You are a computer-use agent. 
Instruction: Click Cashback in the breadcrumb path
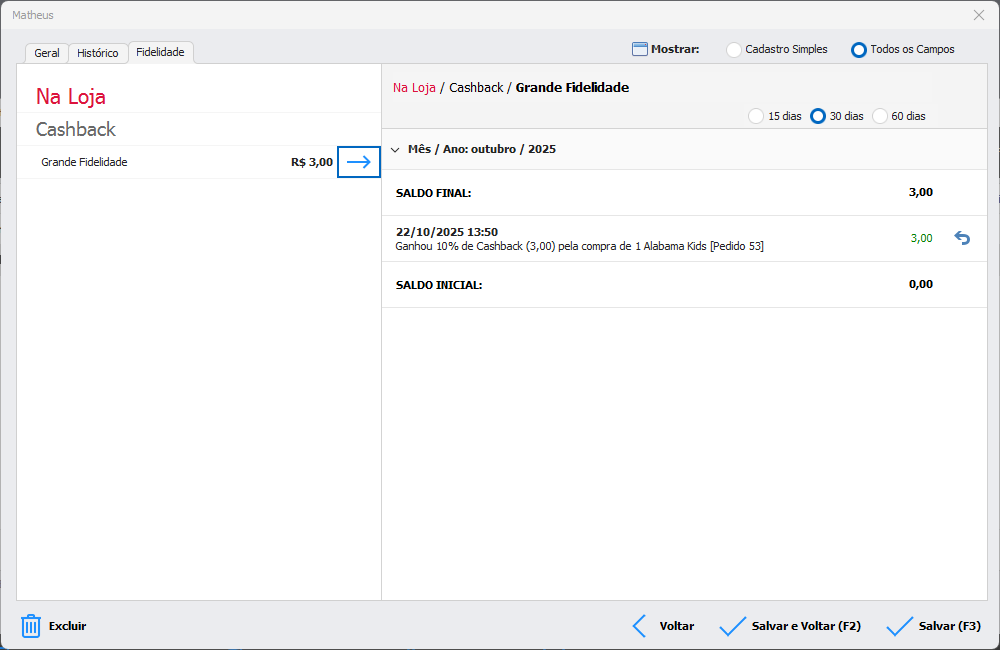click(x=476, y=88)
